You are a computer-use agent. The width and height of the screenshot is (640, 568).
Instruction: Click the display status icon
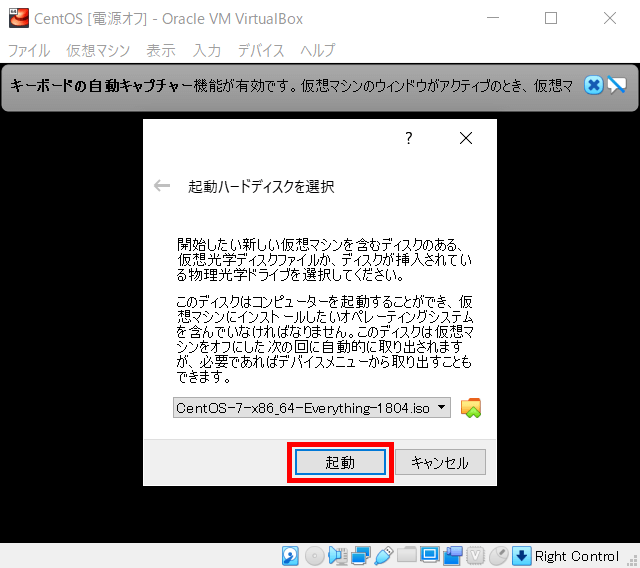pos(429,555)
